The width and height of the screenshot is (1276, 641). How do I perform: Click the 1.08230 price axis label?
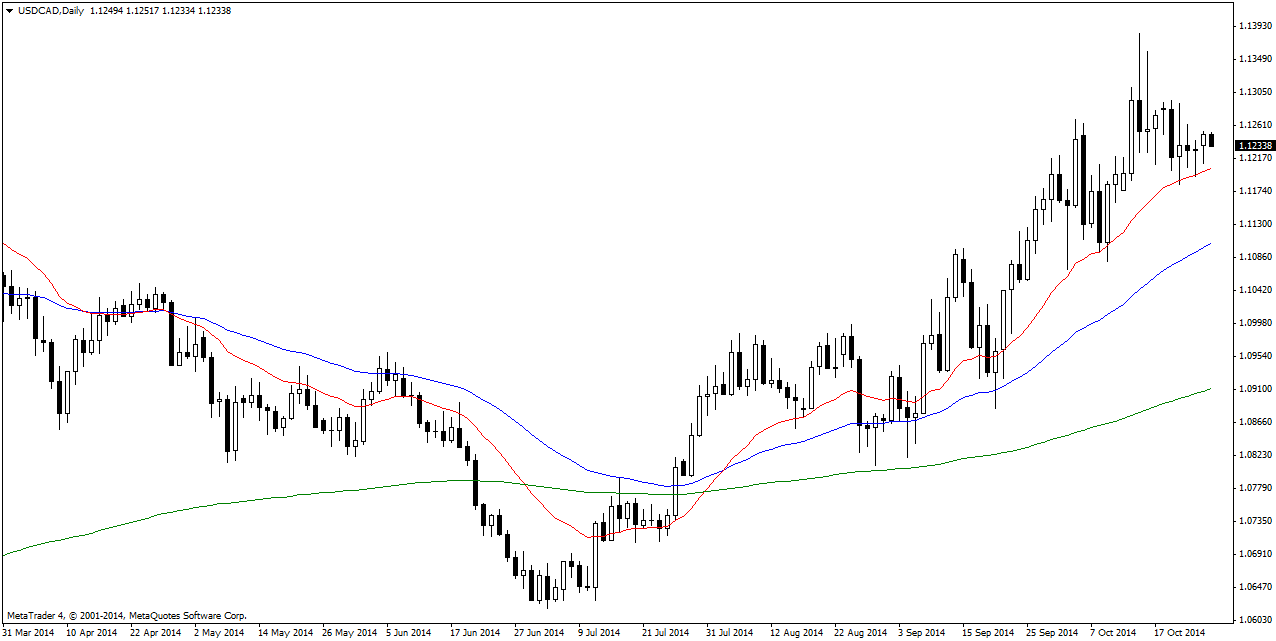(x=1255, y=455)
